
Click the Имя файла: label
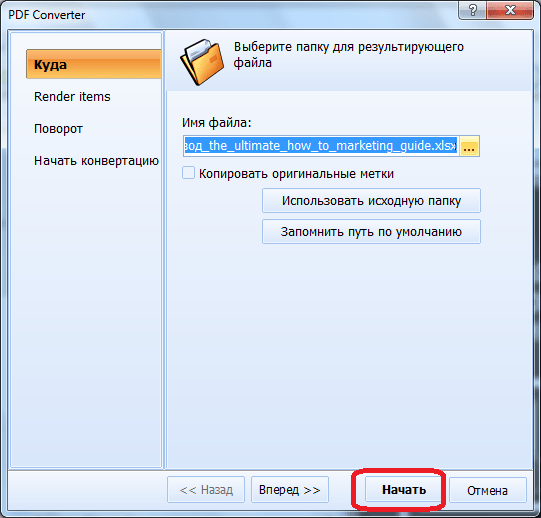(x=217, y=122)
